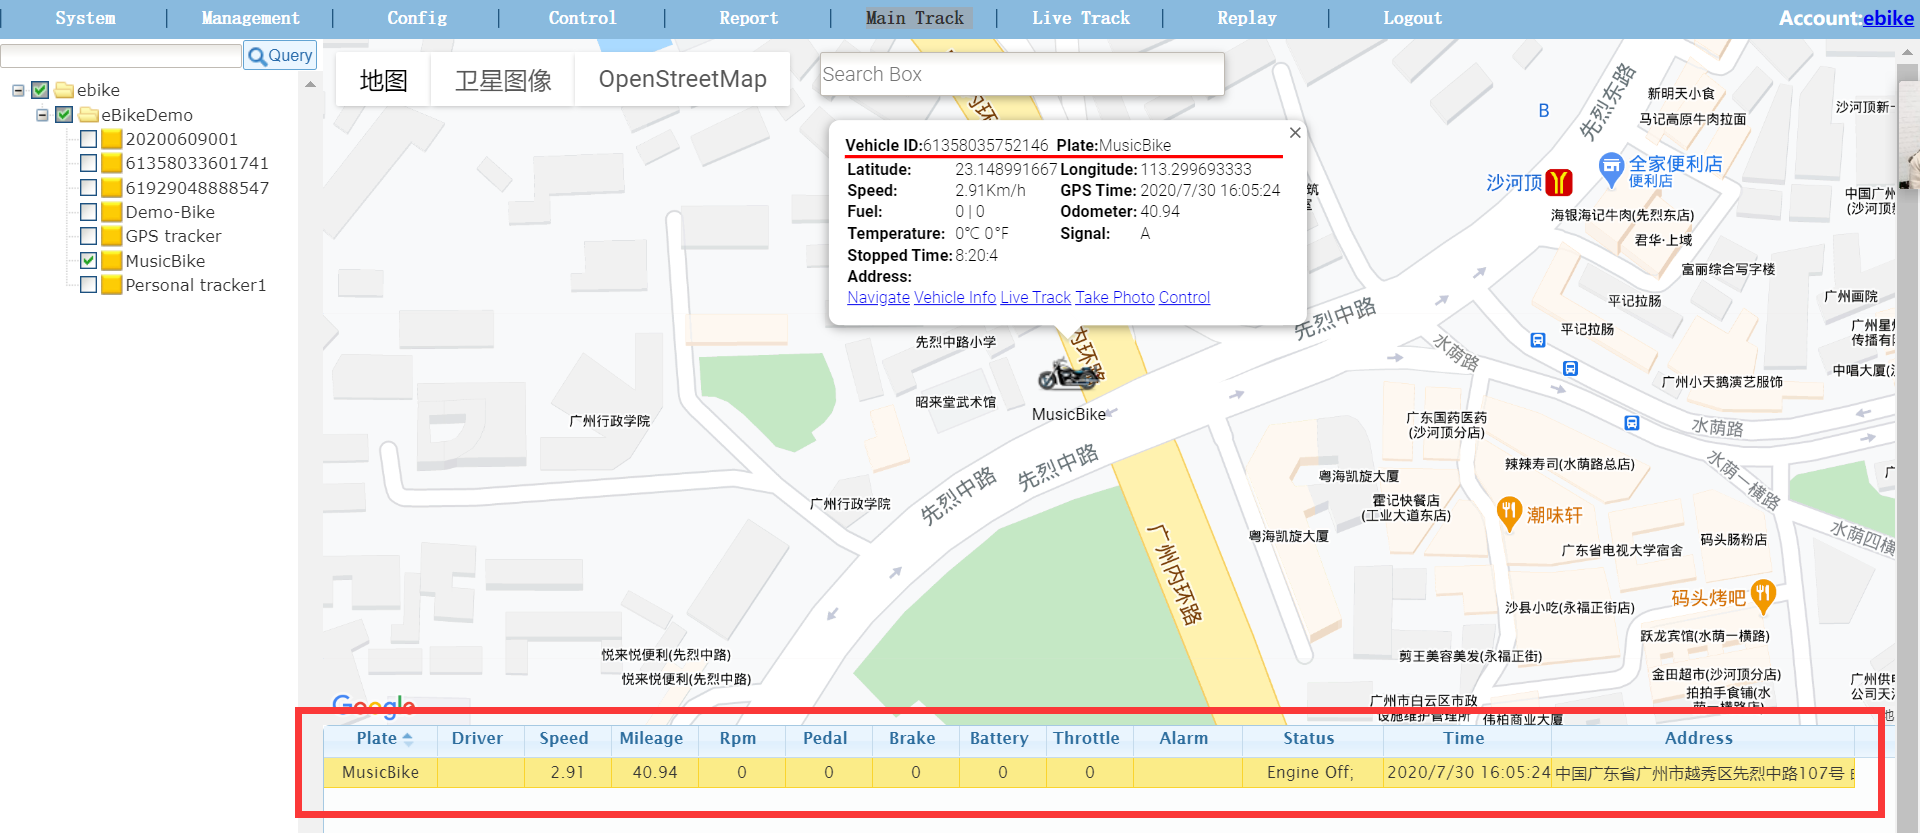The height and width of the screenshot is (833, 1920).
Task: Click the MusicBike motorcycle marker on map
Action: 1068,376
